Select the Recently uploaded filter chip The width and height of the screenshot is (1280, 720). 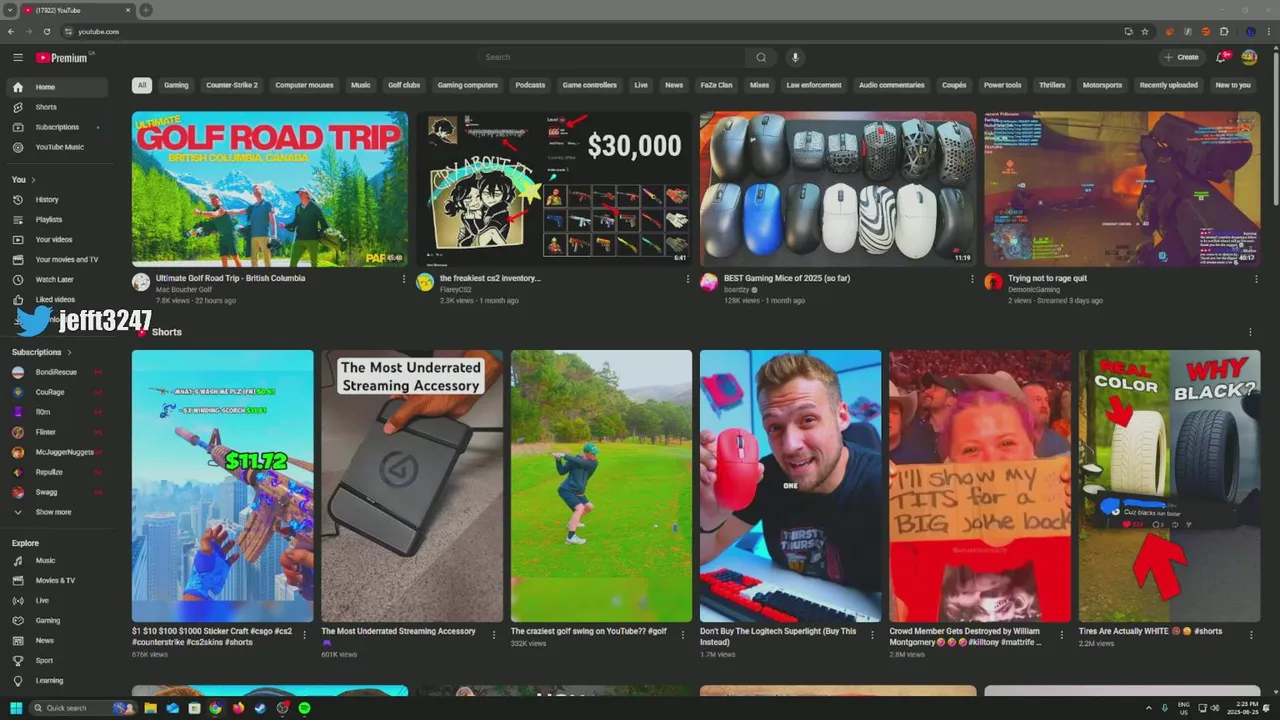pyautogui.click(x=1168, y=85)
